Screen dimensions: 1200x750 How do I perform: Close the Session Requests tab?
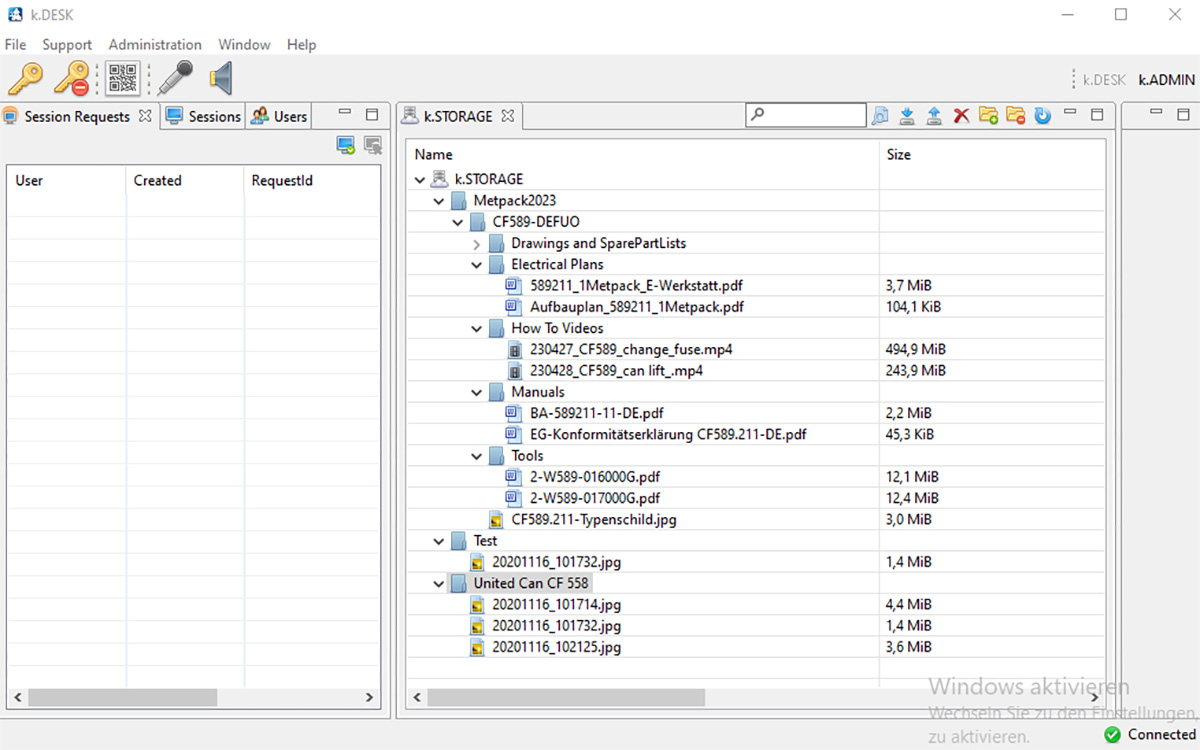(145, 116)
